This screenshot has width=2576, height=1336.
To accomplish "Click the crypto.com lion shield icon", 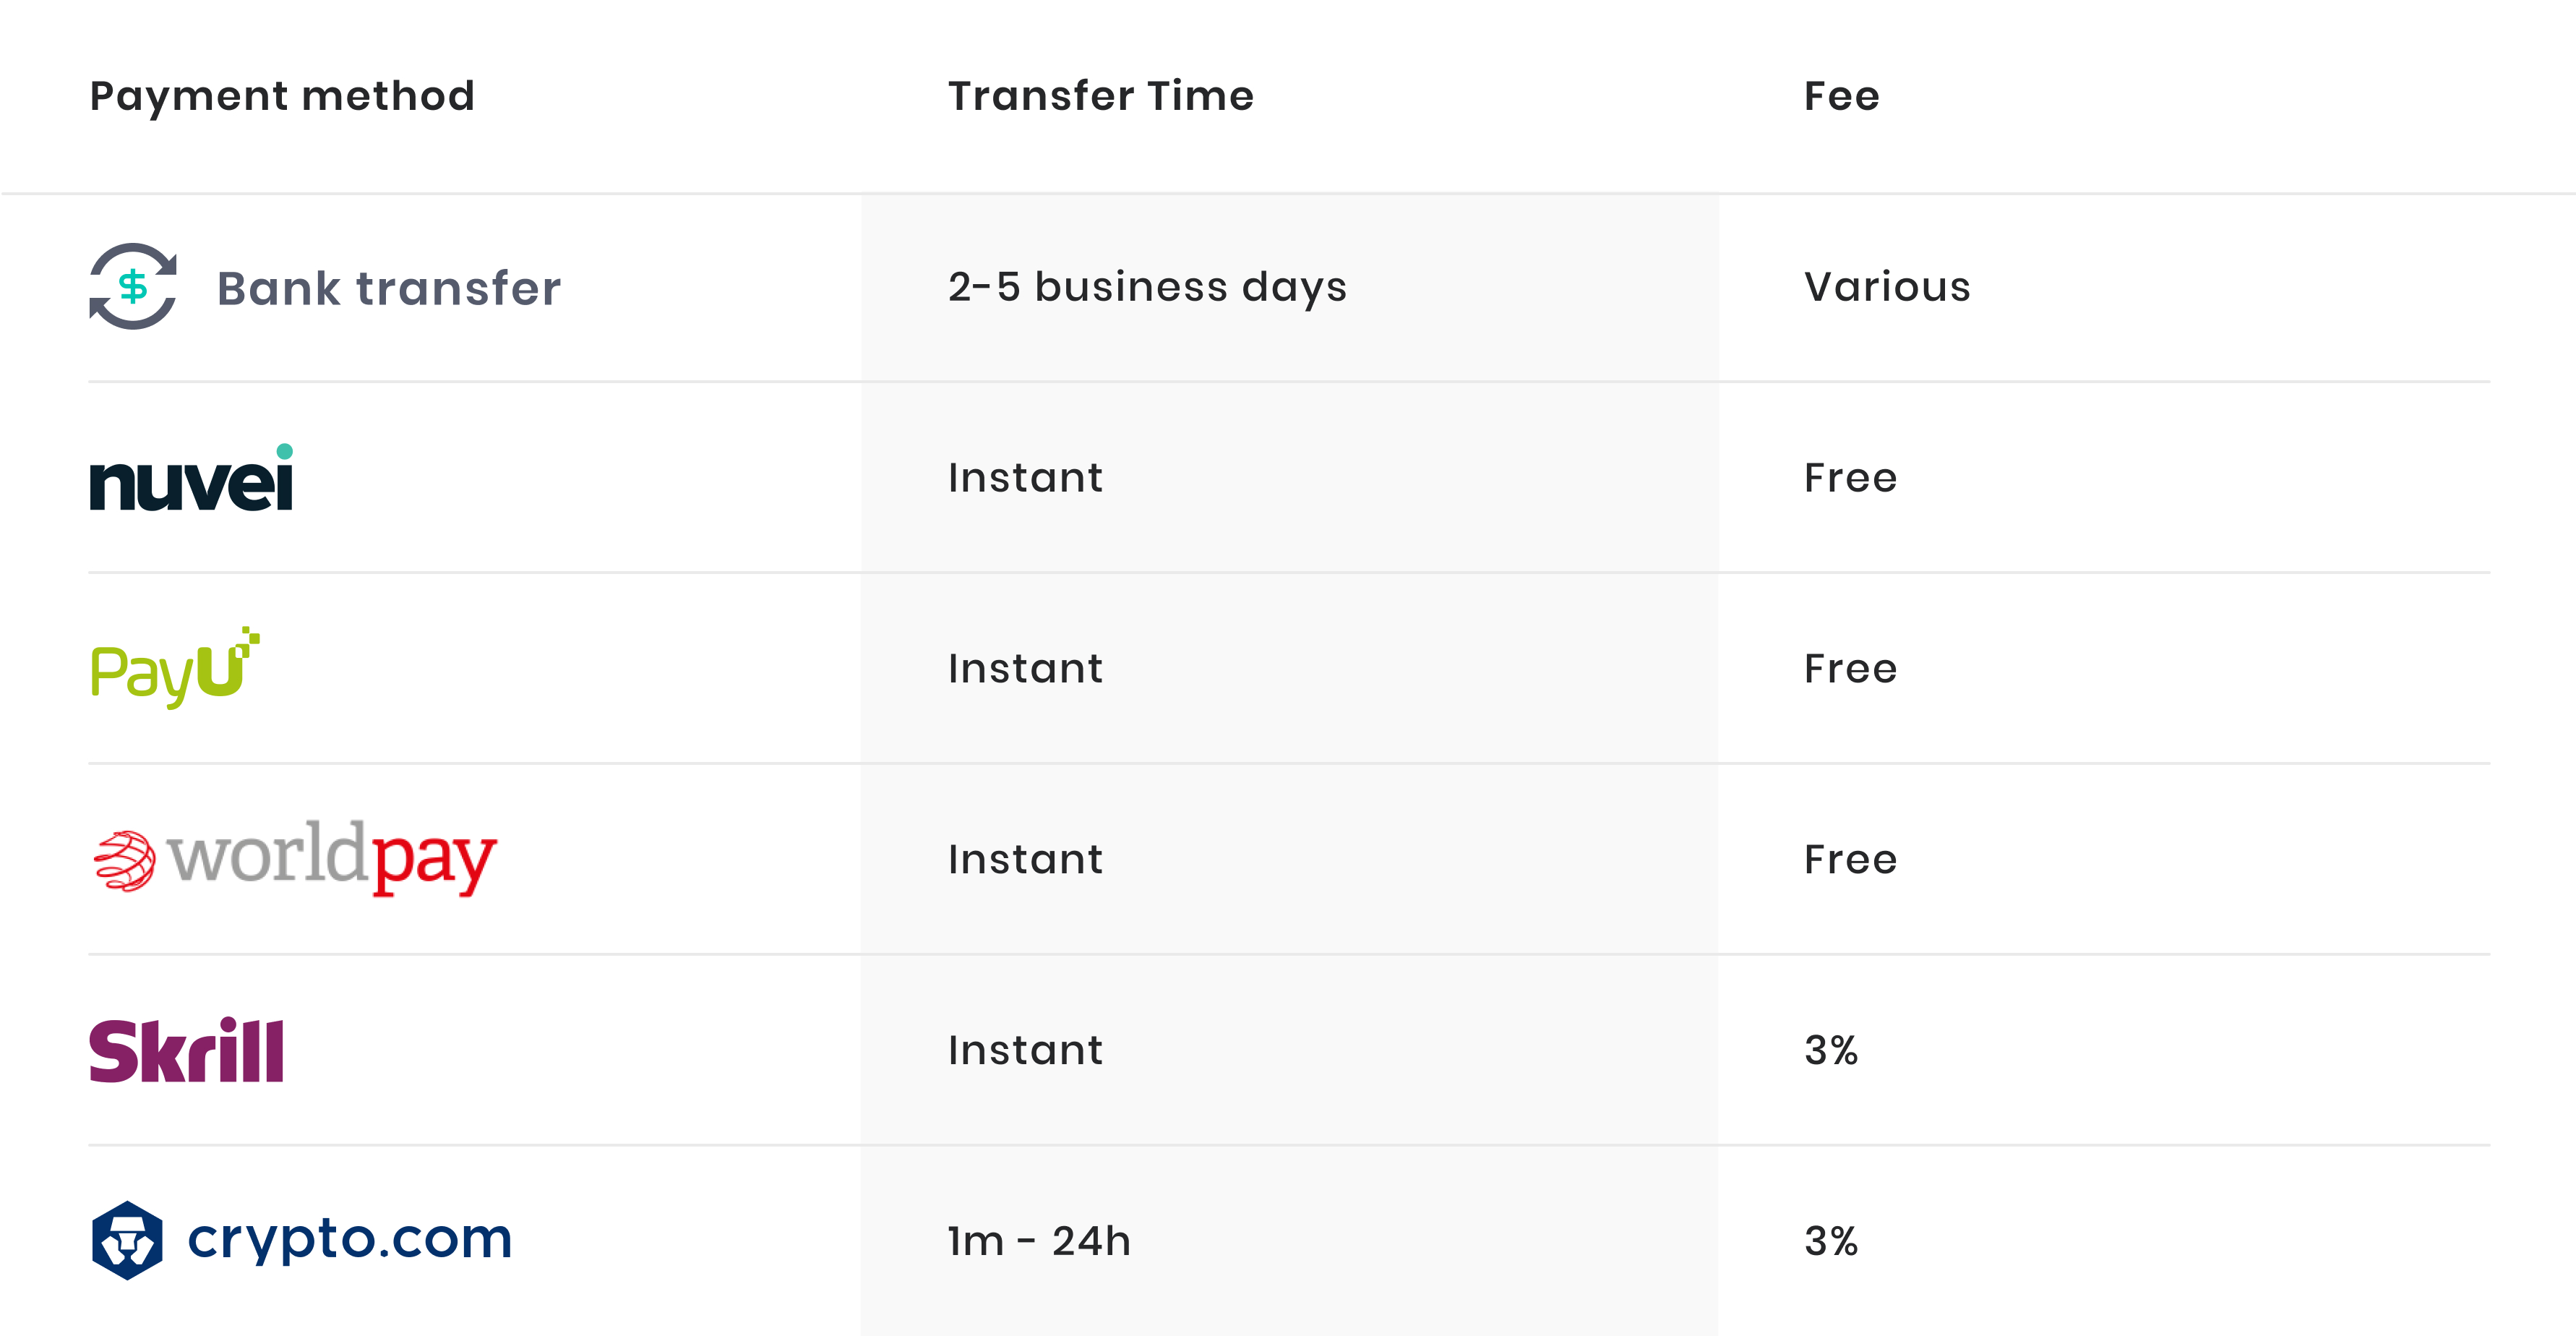I will click(x=127, y=1240).
